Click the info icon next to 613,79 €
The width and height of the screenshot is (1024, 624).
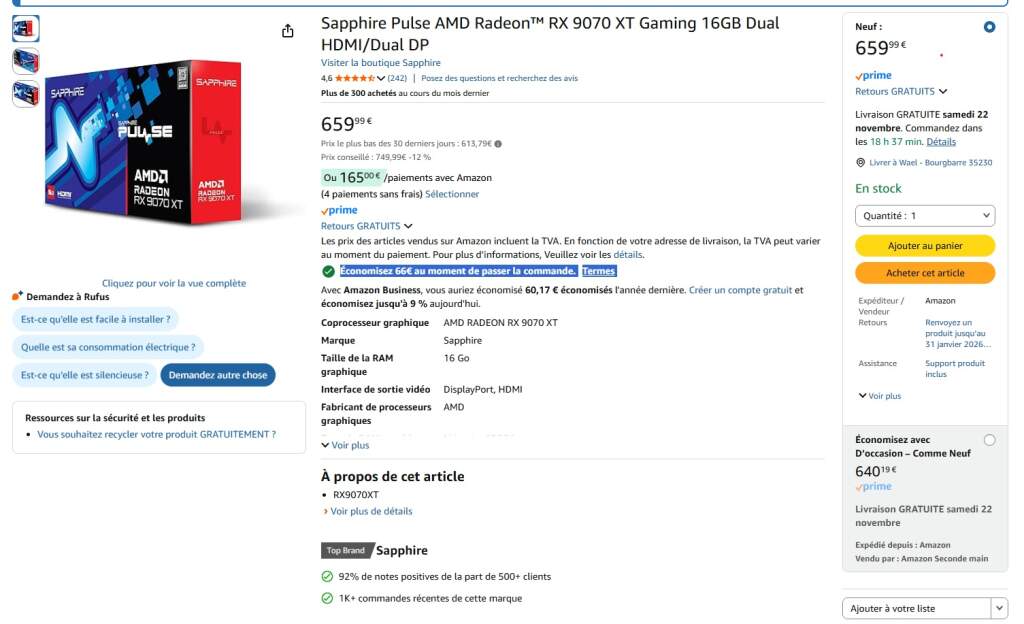point(497,143)
